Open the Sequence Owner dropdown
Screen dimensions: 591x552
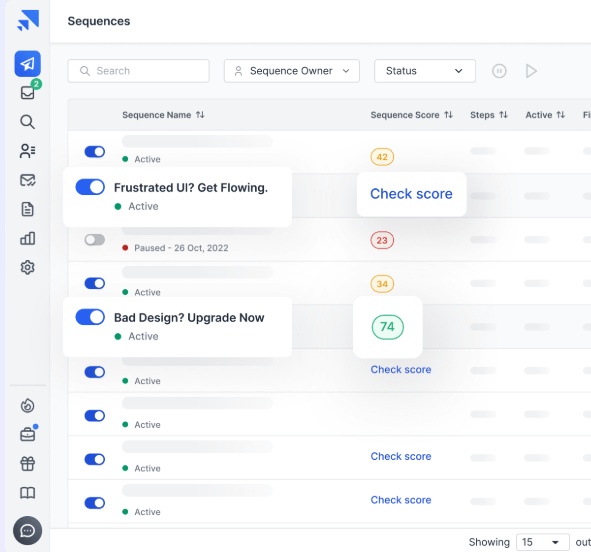pos(292,71)
